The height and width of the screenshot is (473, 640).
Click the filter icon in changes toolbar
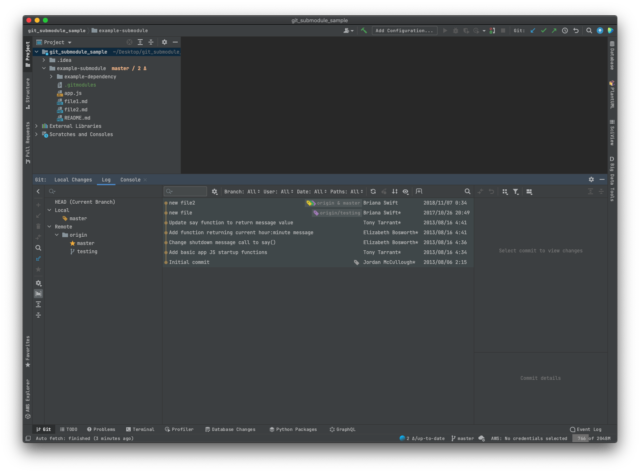coord(516,192)
